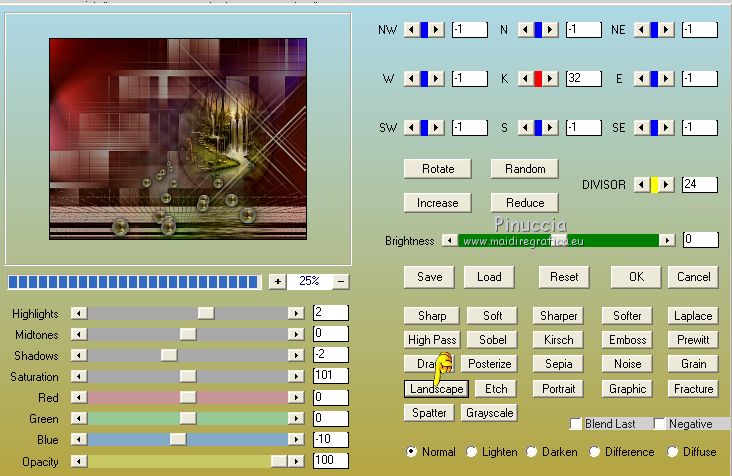Click the image preview thumbnail

pyautogui.click(x=177, y=139)
